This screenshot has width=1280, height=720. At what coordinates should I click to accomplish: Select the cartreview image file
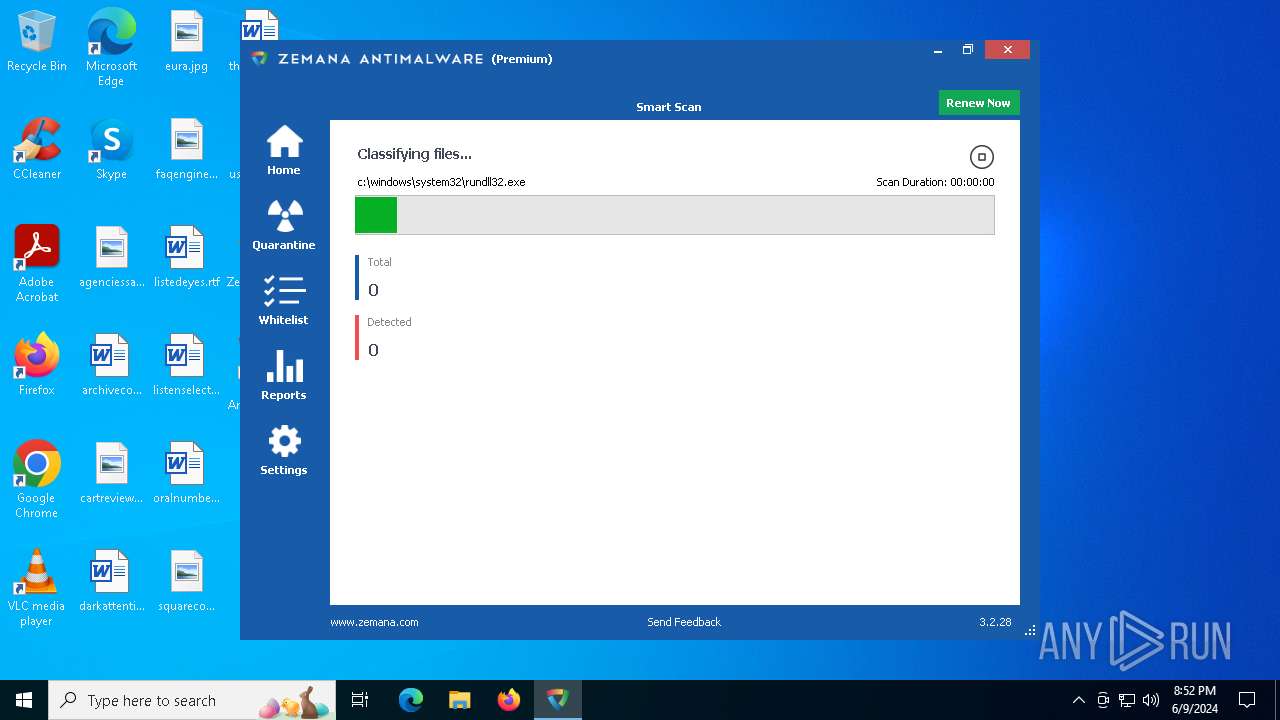click(111, 474)
